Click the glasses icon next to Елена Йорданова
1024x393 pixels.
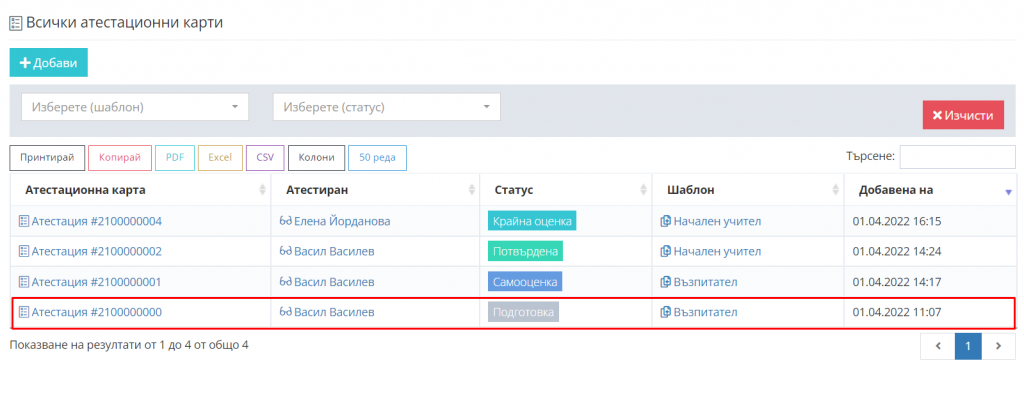click(285, 221)
